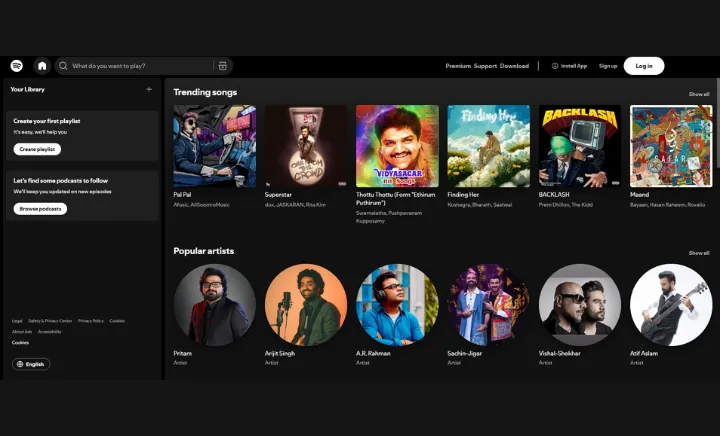Click 'Prem Dhillon, The Kidd' artist text

click(x=566, y=205)
